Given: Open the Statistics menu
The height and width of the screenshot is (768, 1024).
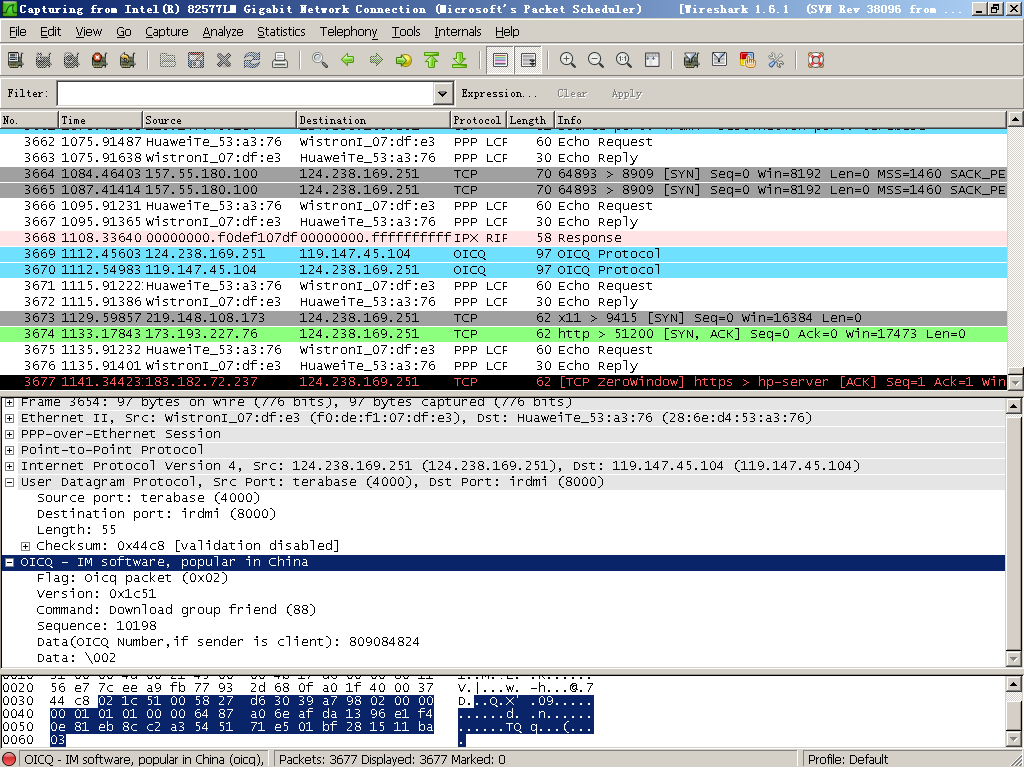Looking at the screenshot, I should 281,31.
